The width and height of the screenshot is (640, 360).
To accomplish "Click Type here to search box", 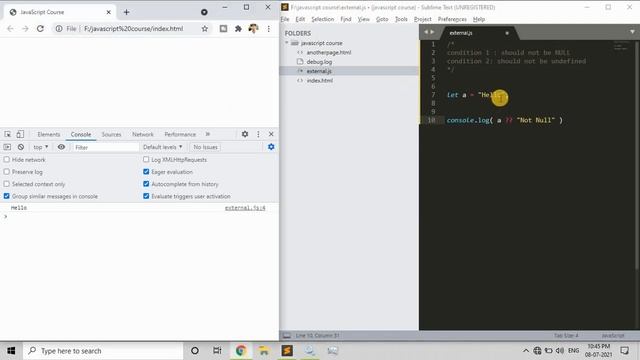I will pyautogui.click(x=103, y=351).
